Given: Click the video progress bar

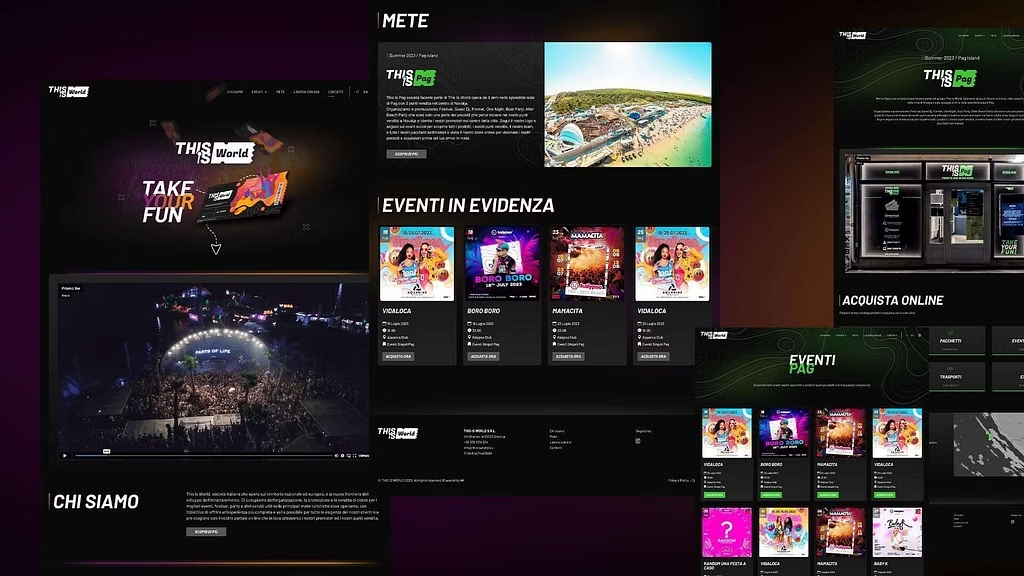Looking at the screenshot, I should [200, 455].
